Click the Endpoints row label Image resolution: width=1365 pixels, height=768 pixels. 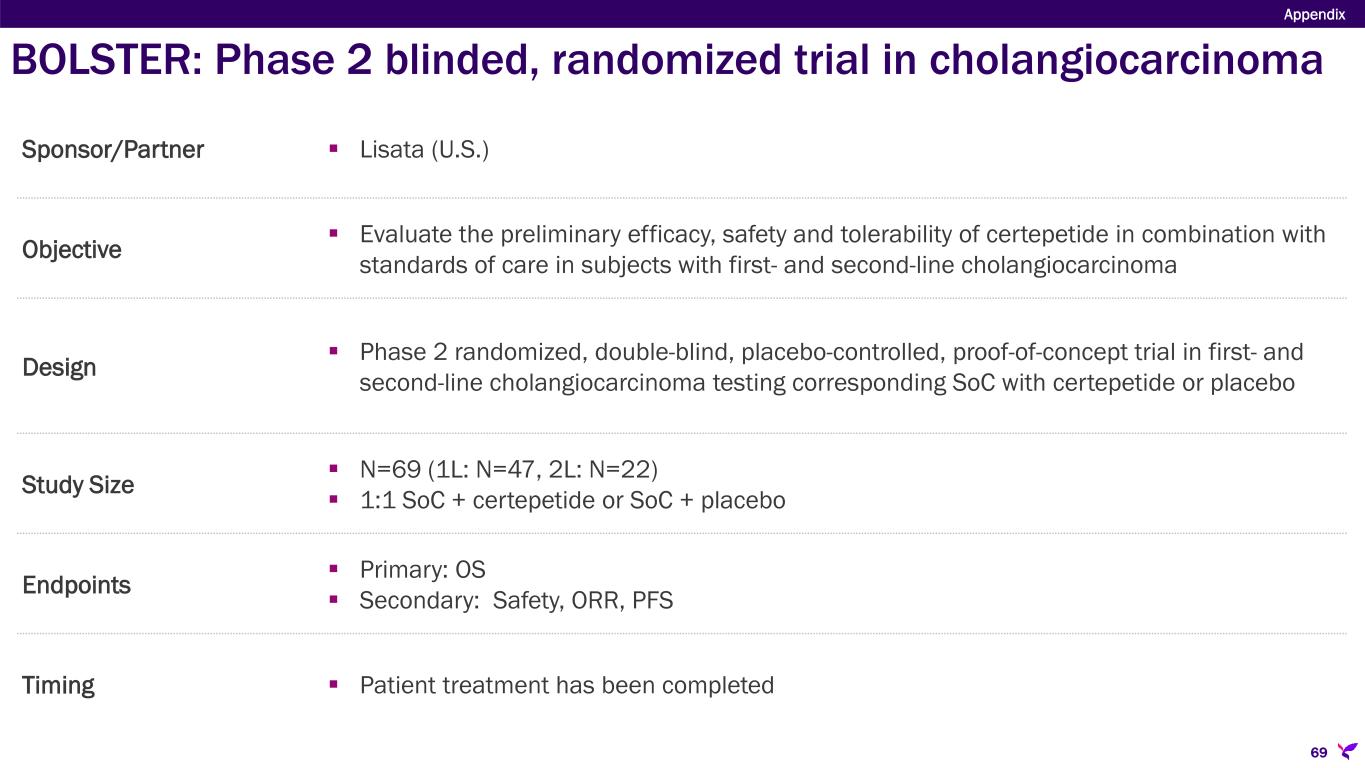[76, 585]
